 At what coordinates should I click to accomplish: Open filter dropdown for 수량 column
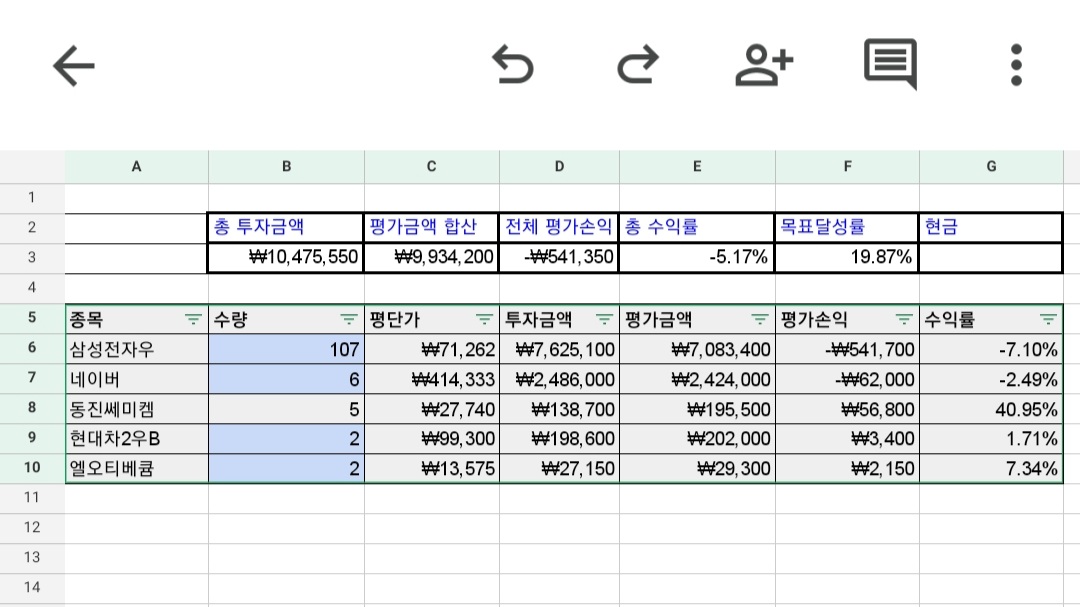(x=349, y=319)
